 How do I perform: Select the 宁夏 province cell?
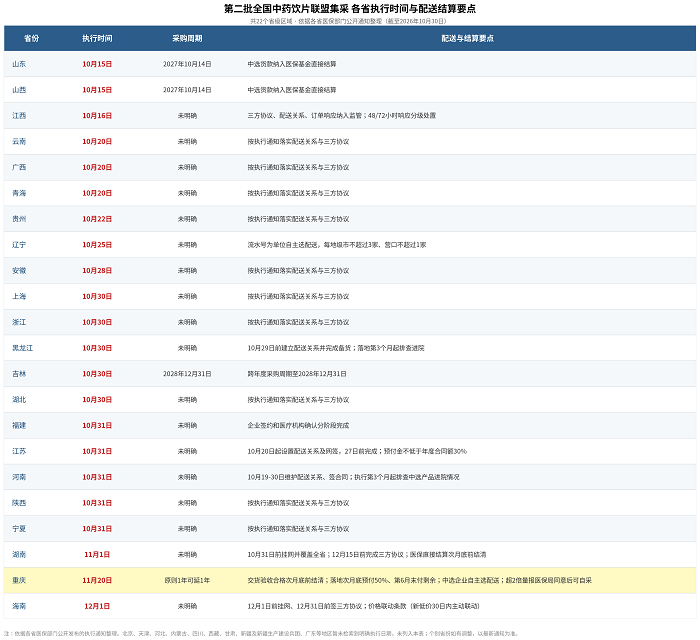(19, 529)
